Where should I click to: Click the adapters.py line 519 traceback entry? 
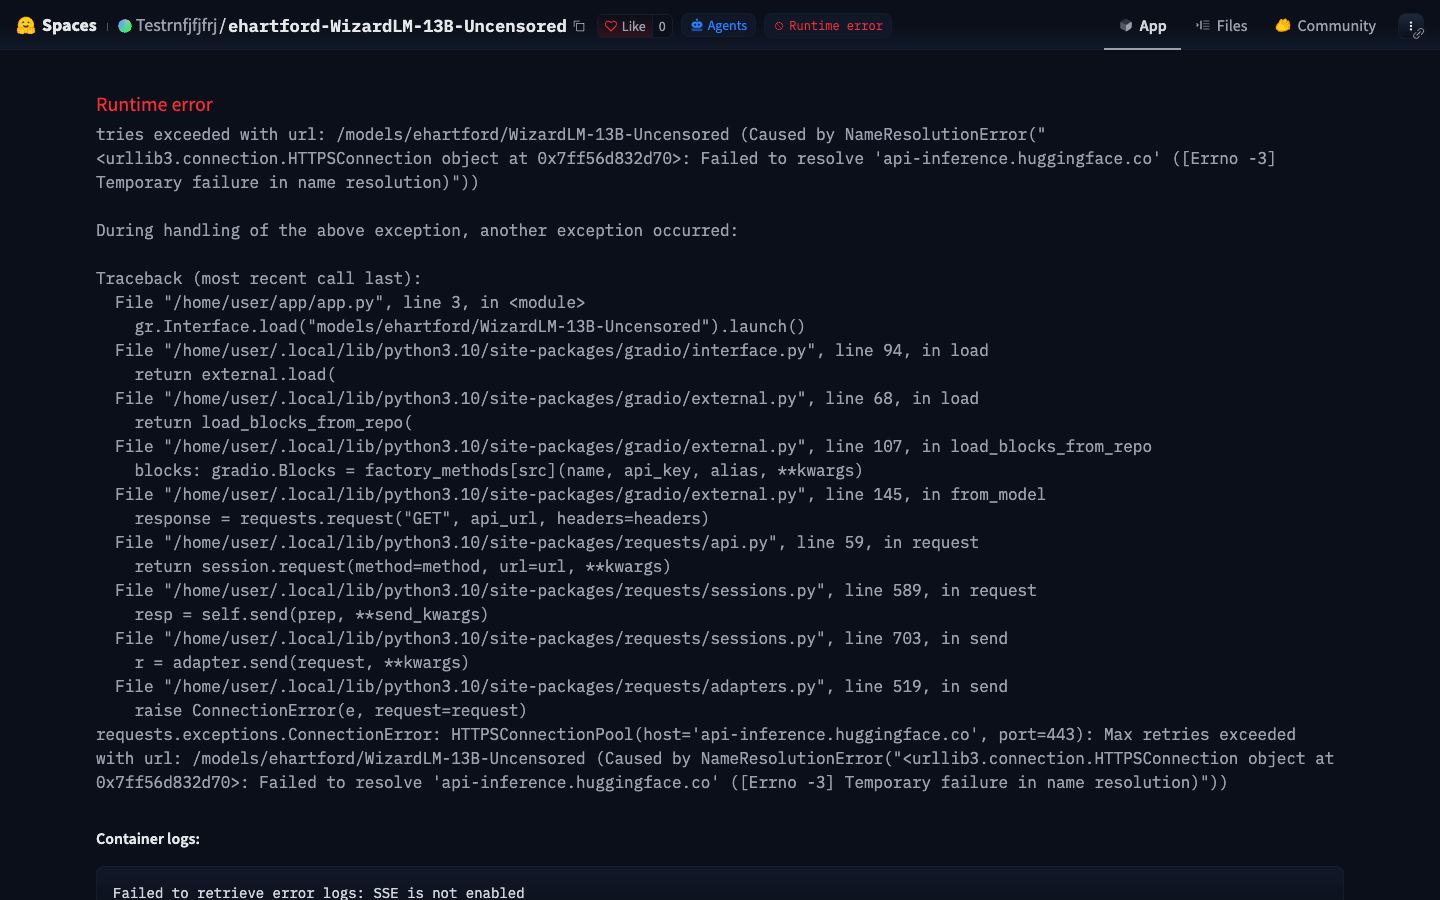coord(561,686)
